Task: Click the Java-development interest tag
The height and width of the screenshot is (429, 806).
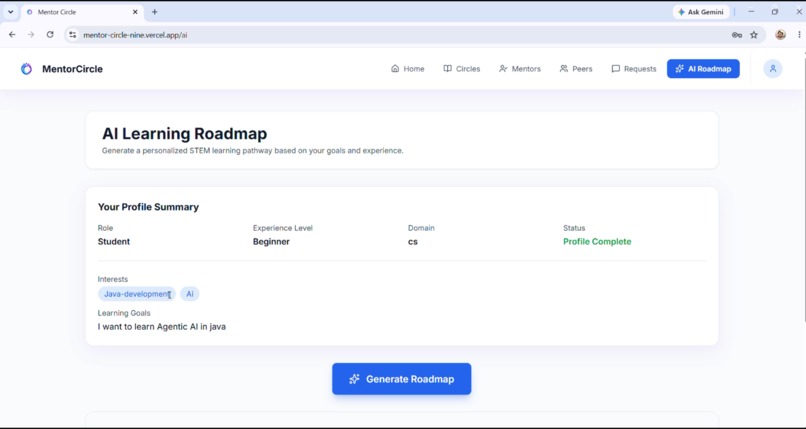Action: [x=137, y=294]
